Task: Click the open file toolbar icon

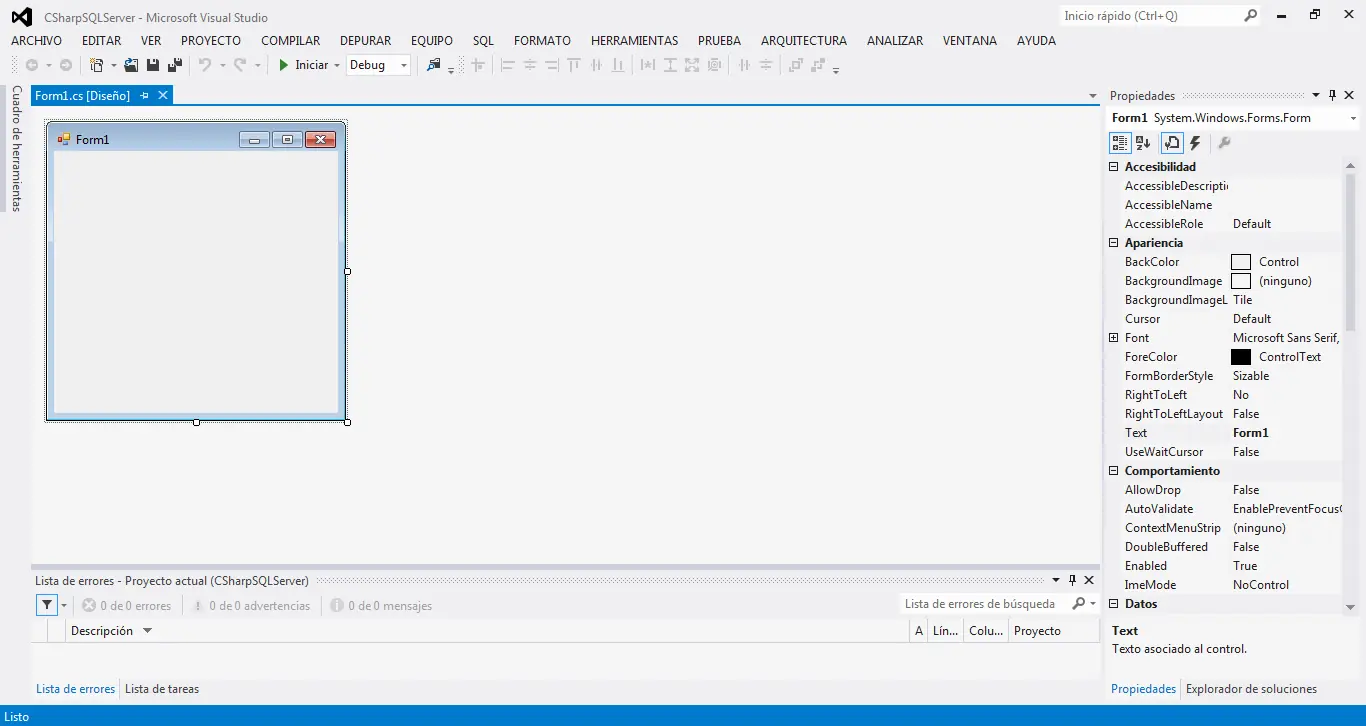Action: click(131, 65)
